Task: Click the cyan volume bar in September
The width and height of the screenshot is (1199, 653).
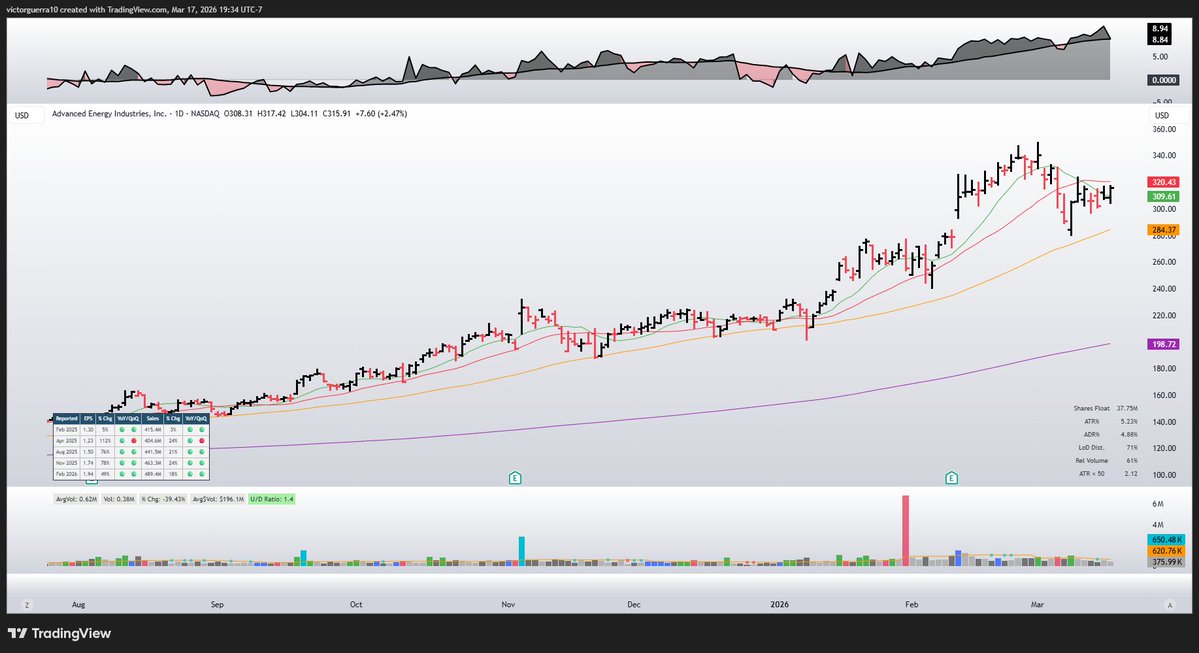Action: tap(304, 557)
